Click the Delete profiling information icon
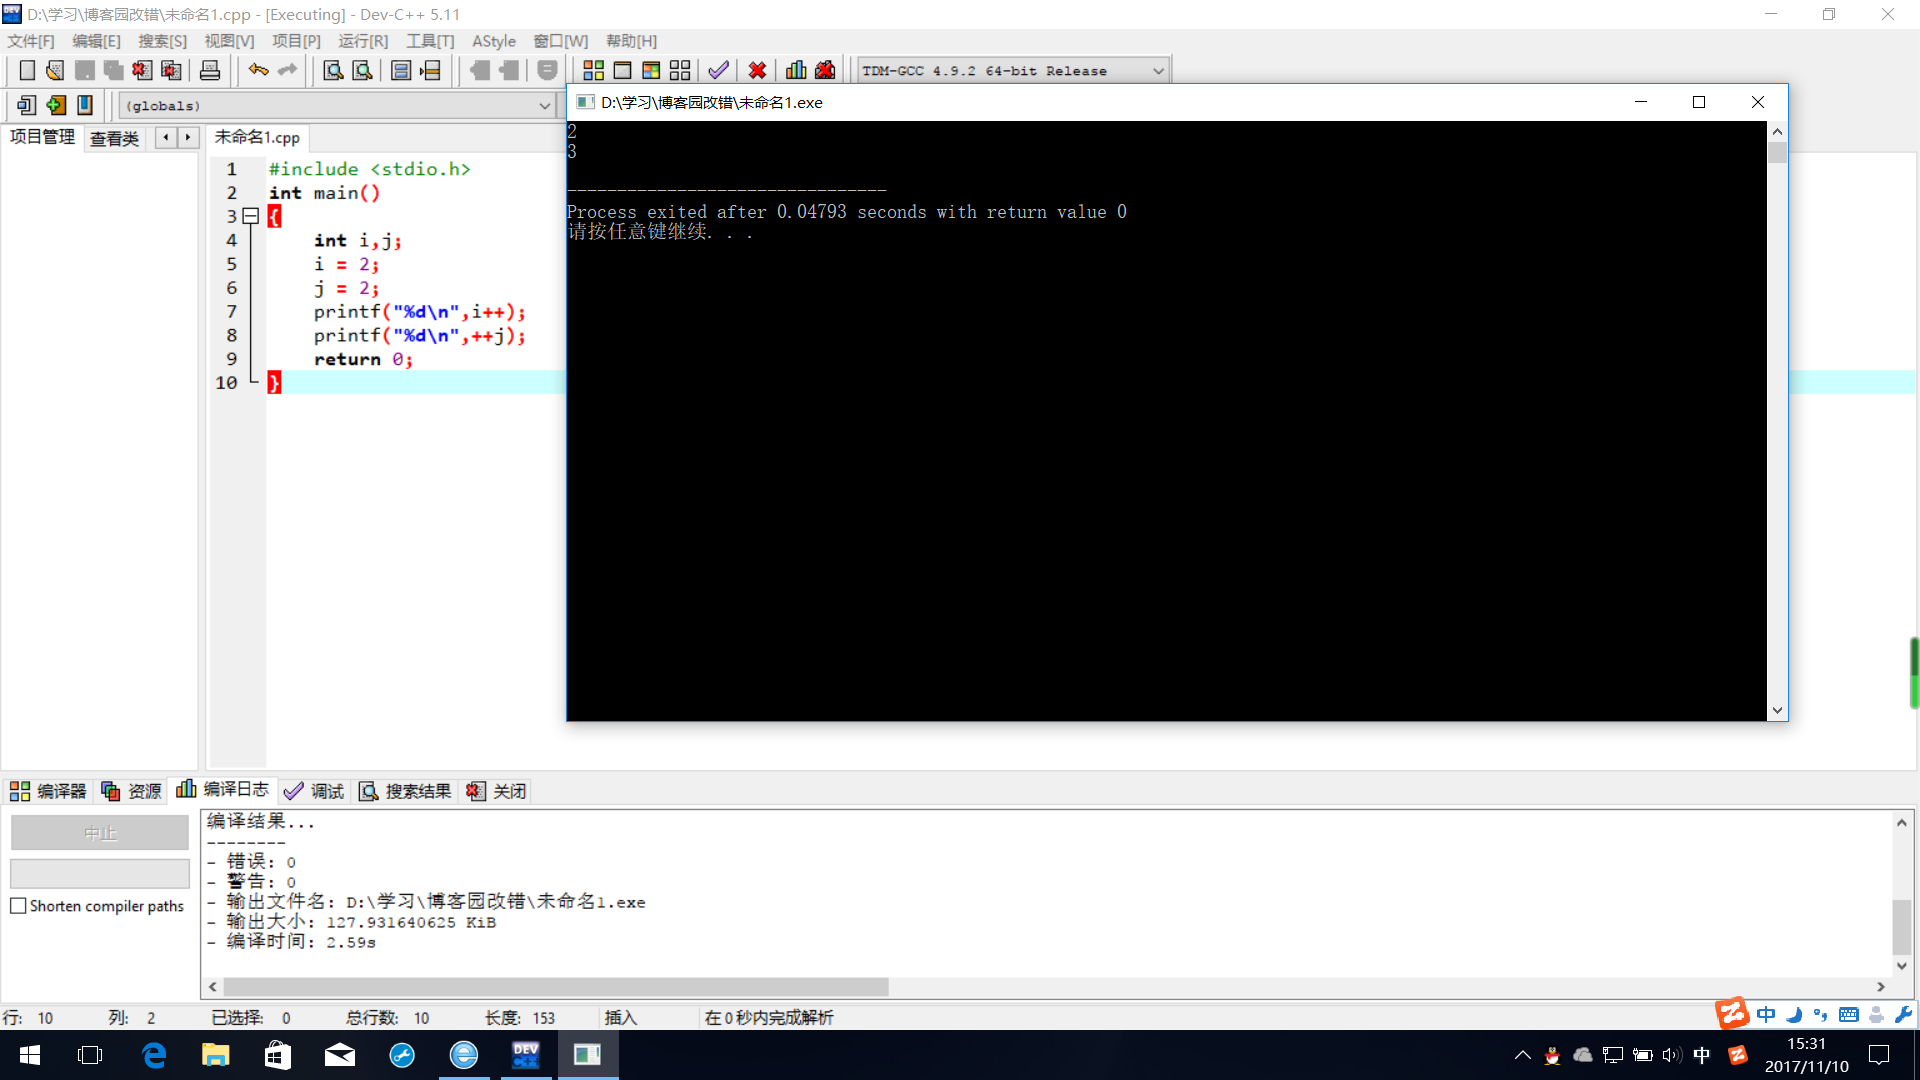1920x1080 pixels. (825, 70)
